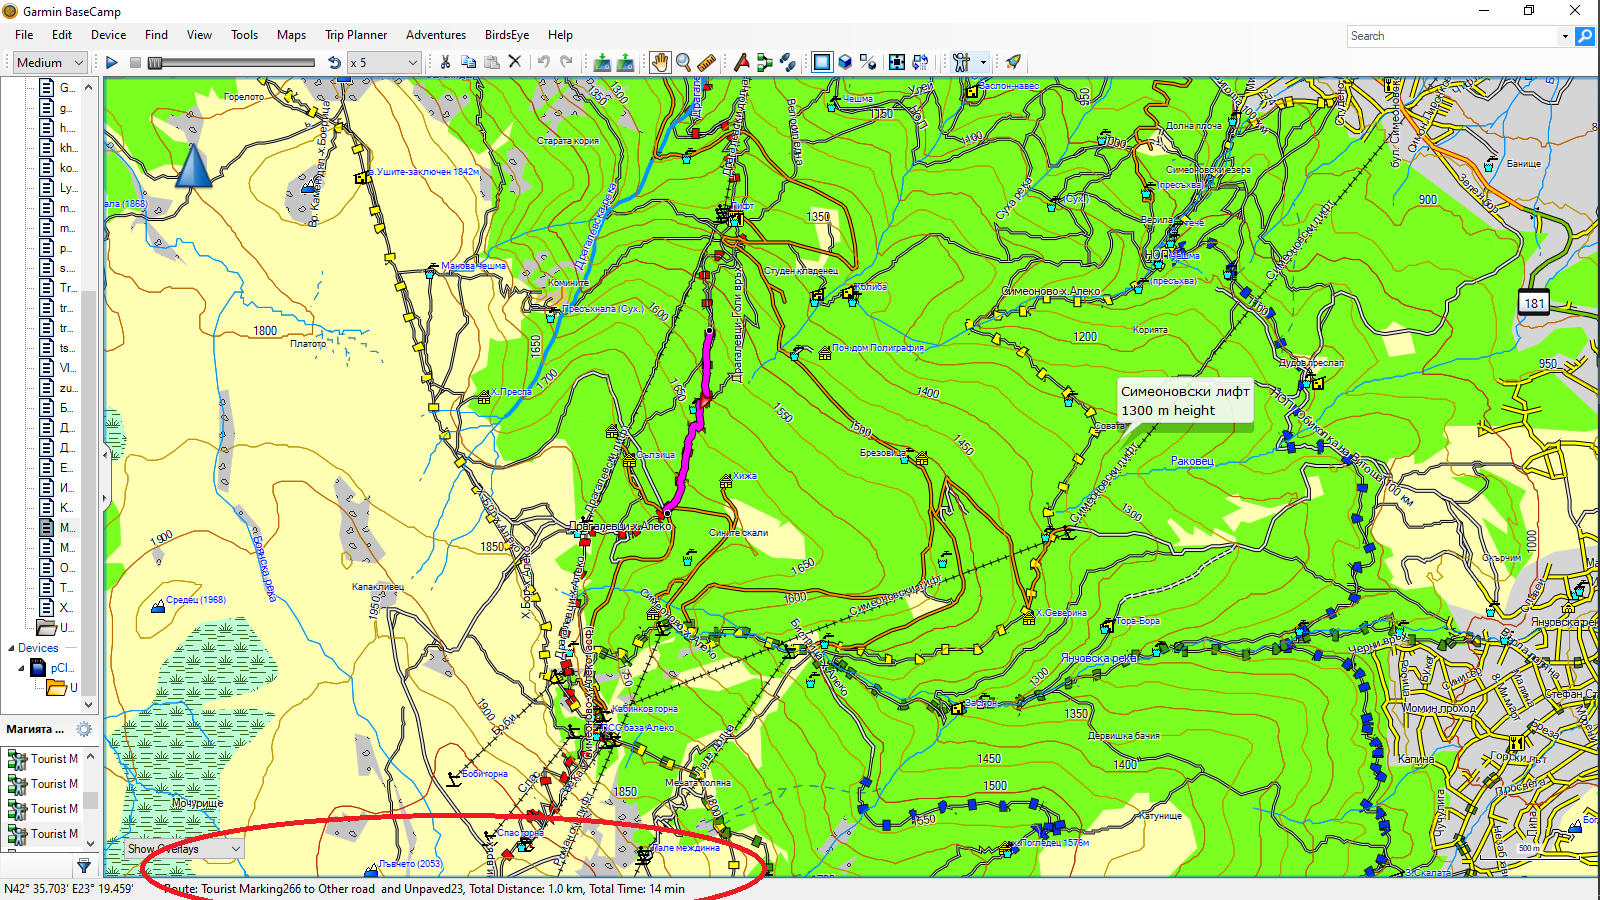Click the blue search magnifier button
Viewport: 1600px width, 900px height.
[1585, 36]
